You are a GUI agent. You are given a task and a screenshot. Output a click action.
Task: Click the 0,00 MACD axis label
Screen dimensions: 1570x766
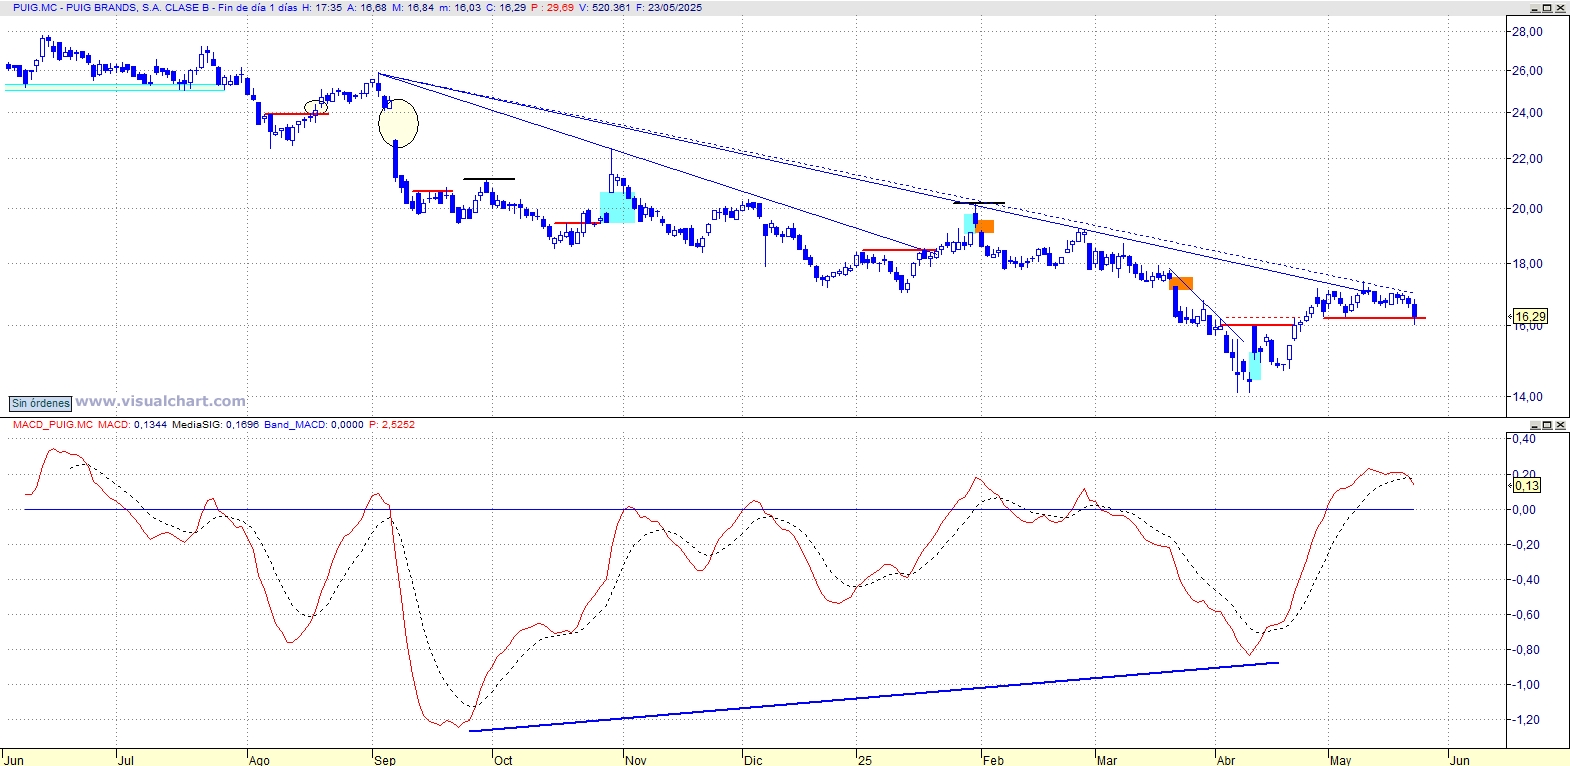pyautogui.click(x=1524, y=510)
